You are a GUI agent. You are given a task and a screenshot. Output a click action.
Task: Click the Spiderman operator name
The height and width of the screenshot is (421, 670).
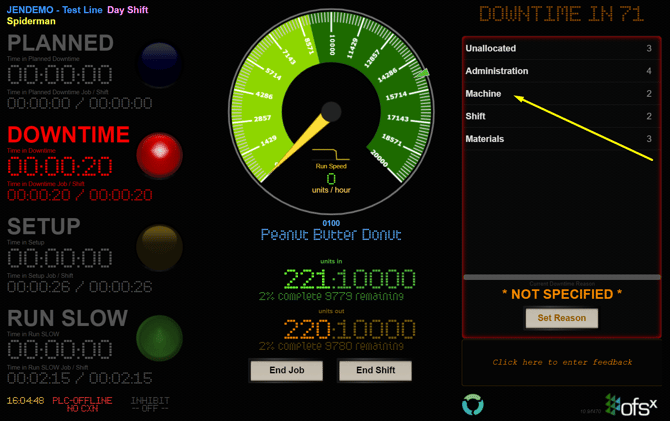tap(31, 21)
